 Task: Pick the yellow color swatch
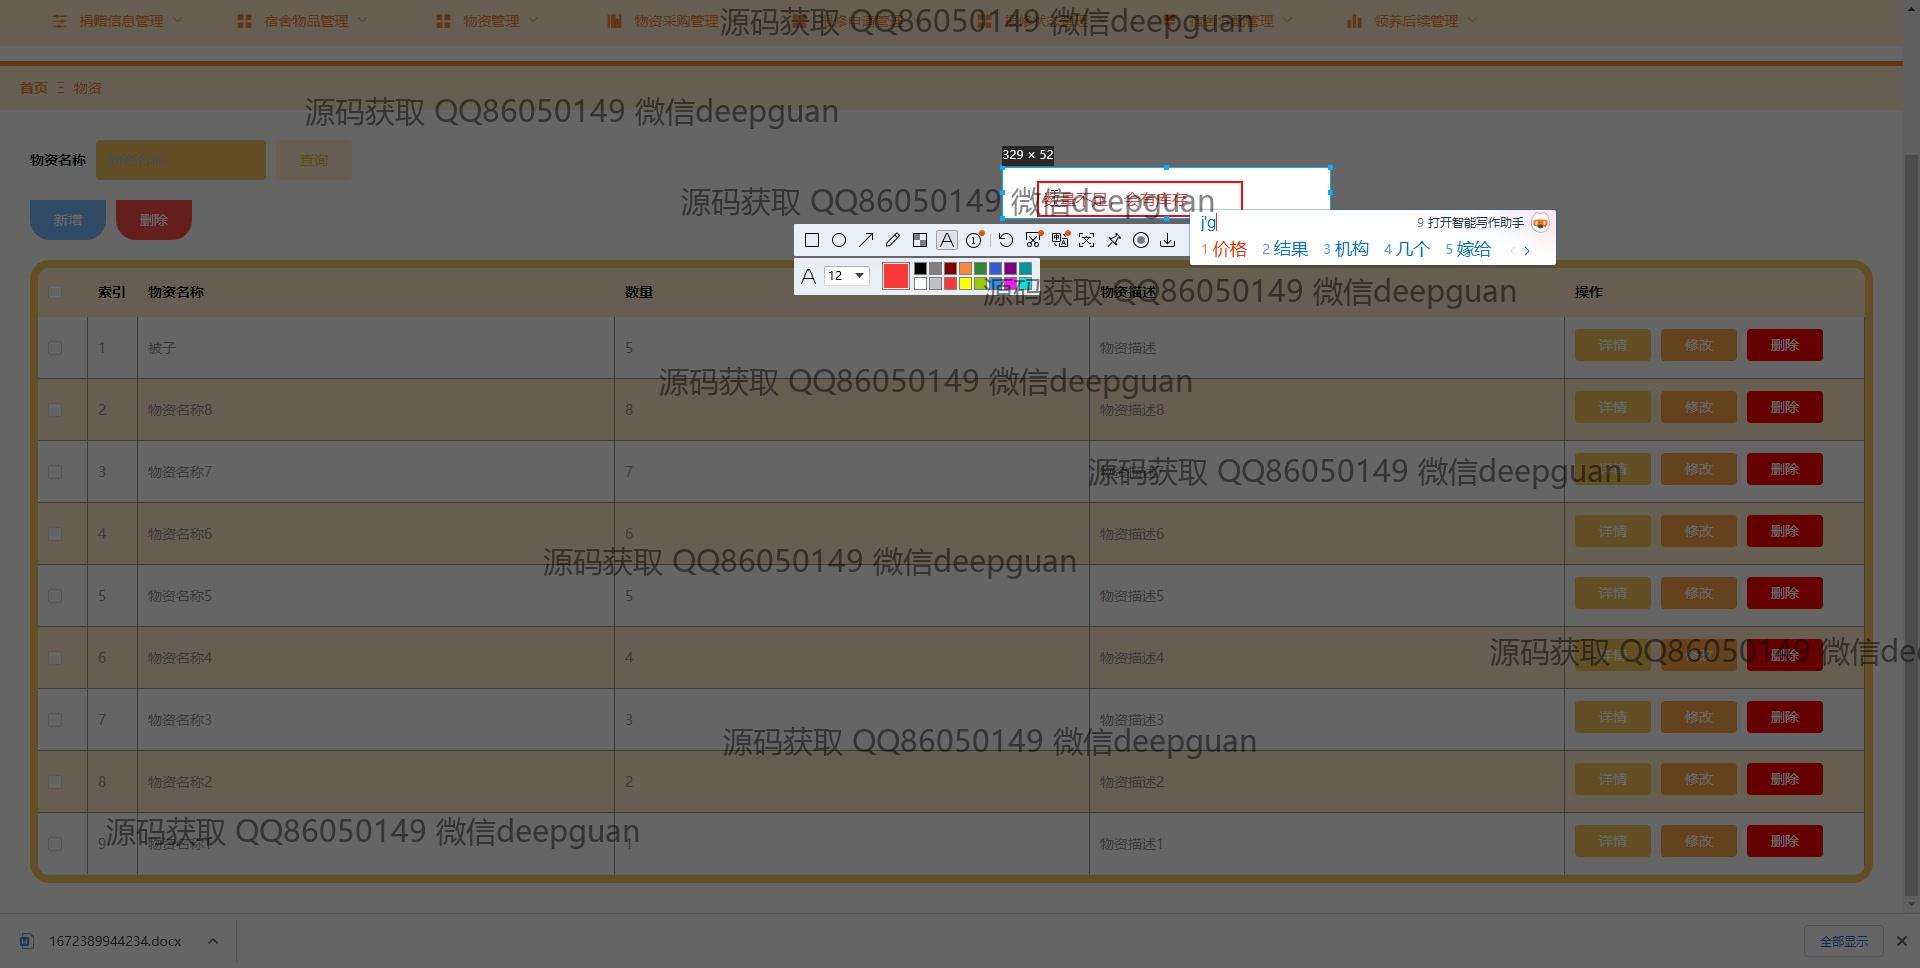tap(965, 283)
